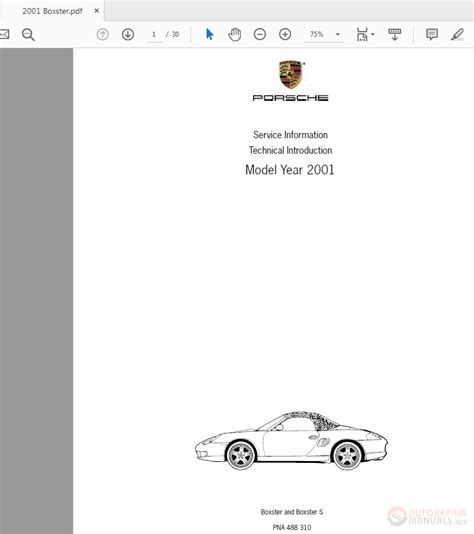Go to previous page arrow
This screenshot has height=534, width=474.
[103, 34]
